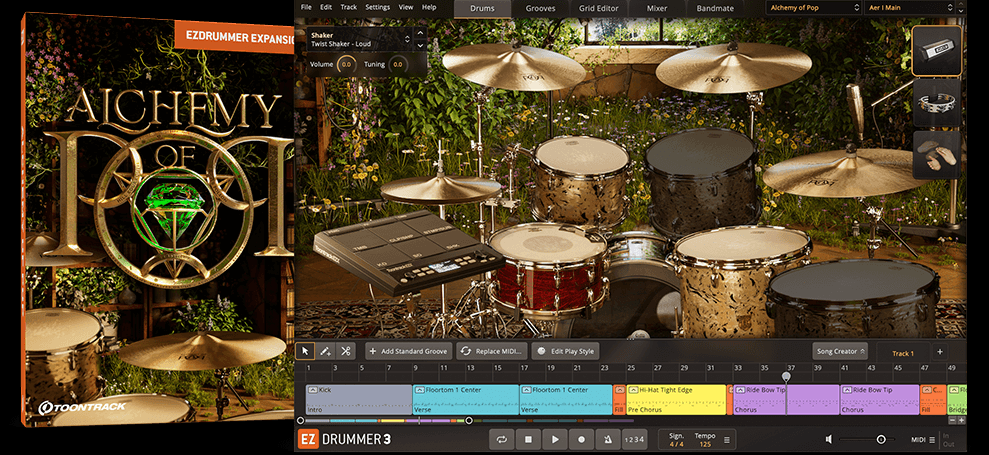The width and height of the screenshot is (989, 455).
Task: Click the playhead marker near bar 37
Action: coord(787,376)
